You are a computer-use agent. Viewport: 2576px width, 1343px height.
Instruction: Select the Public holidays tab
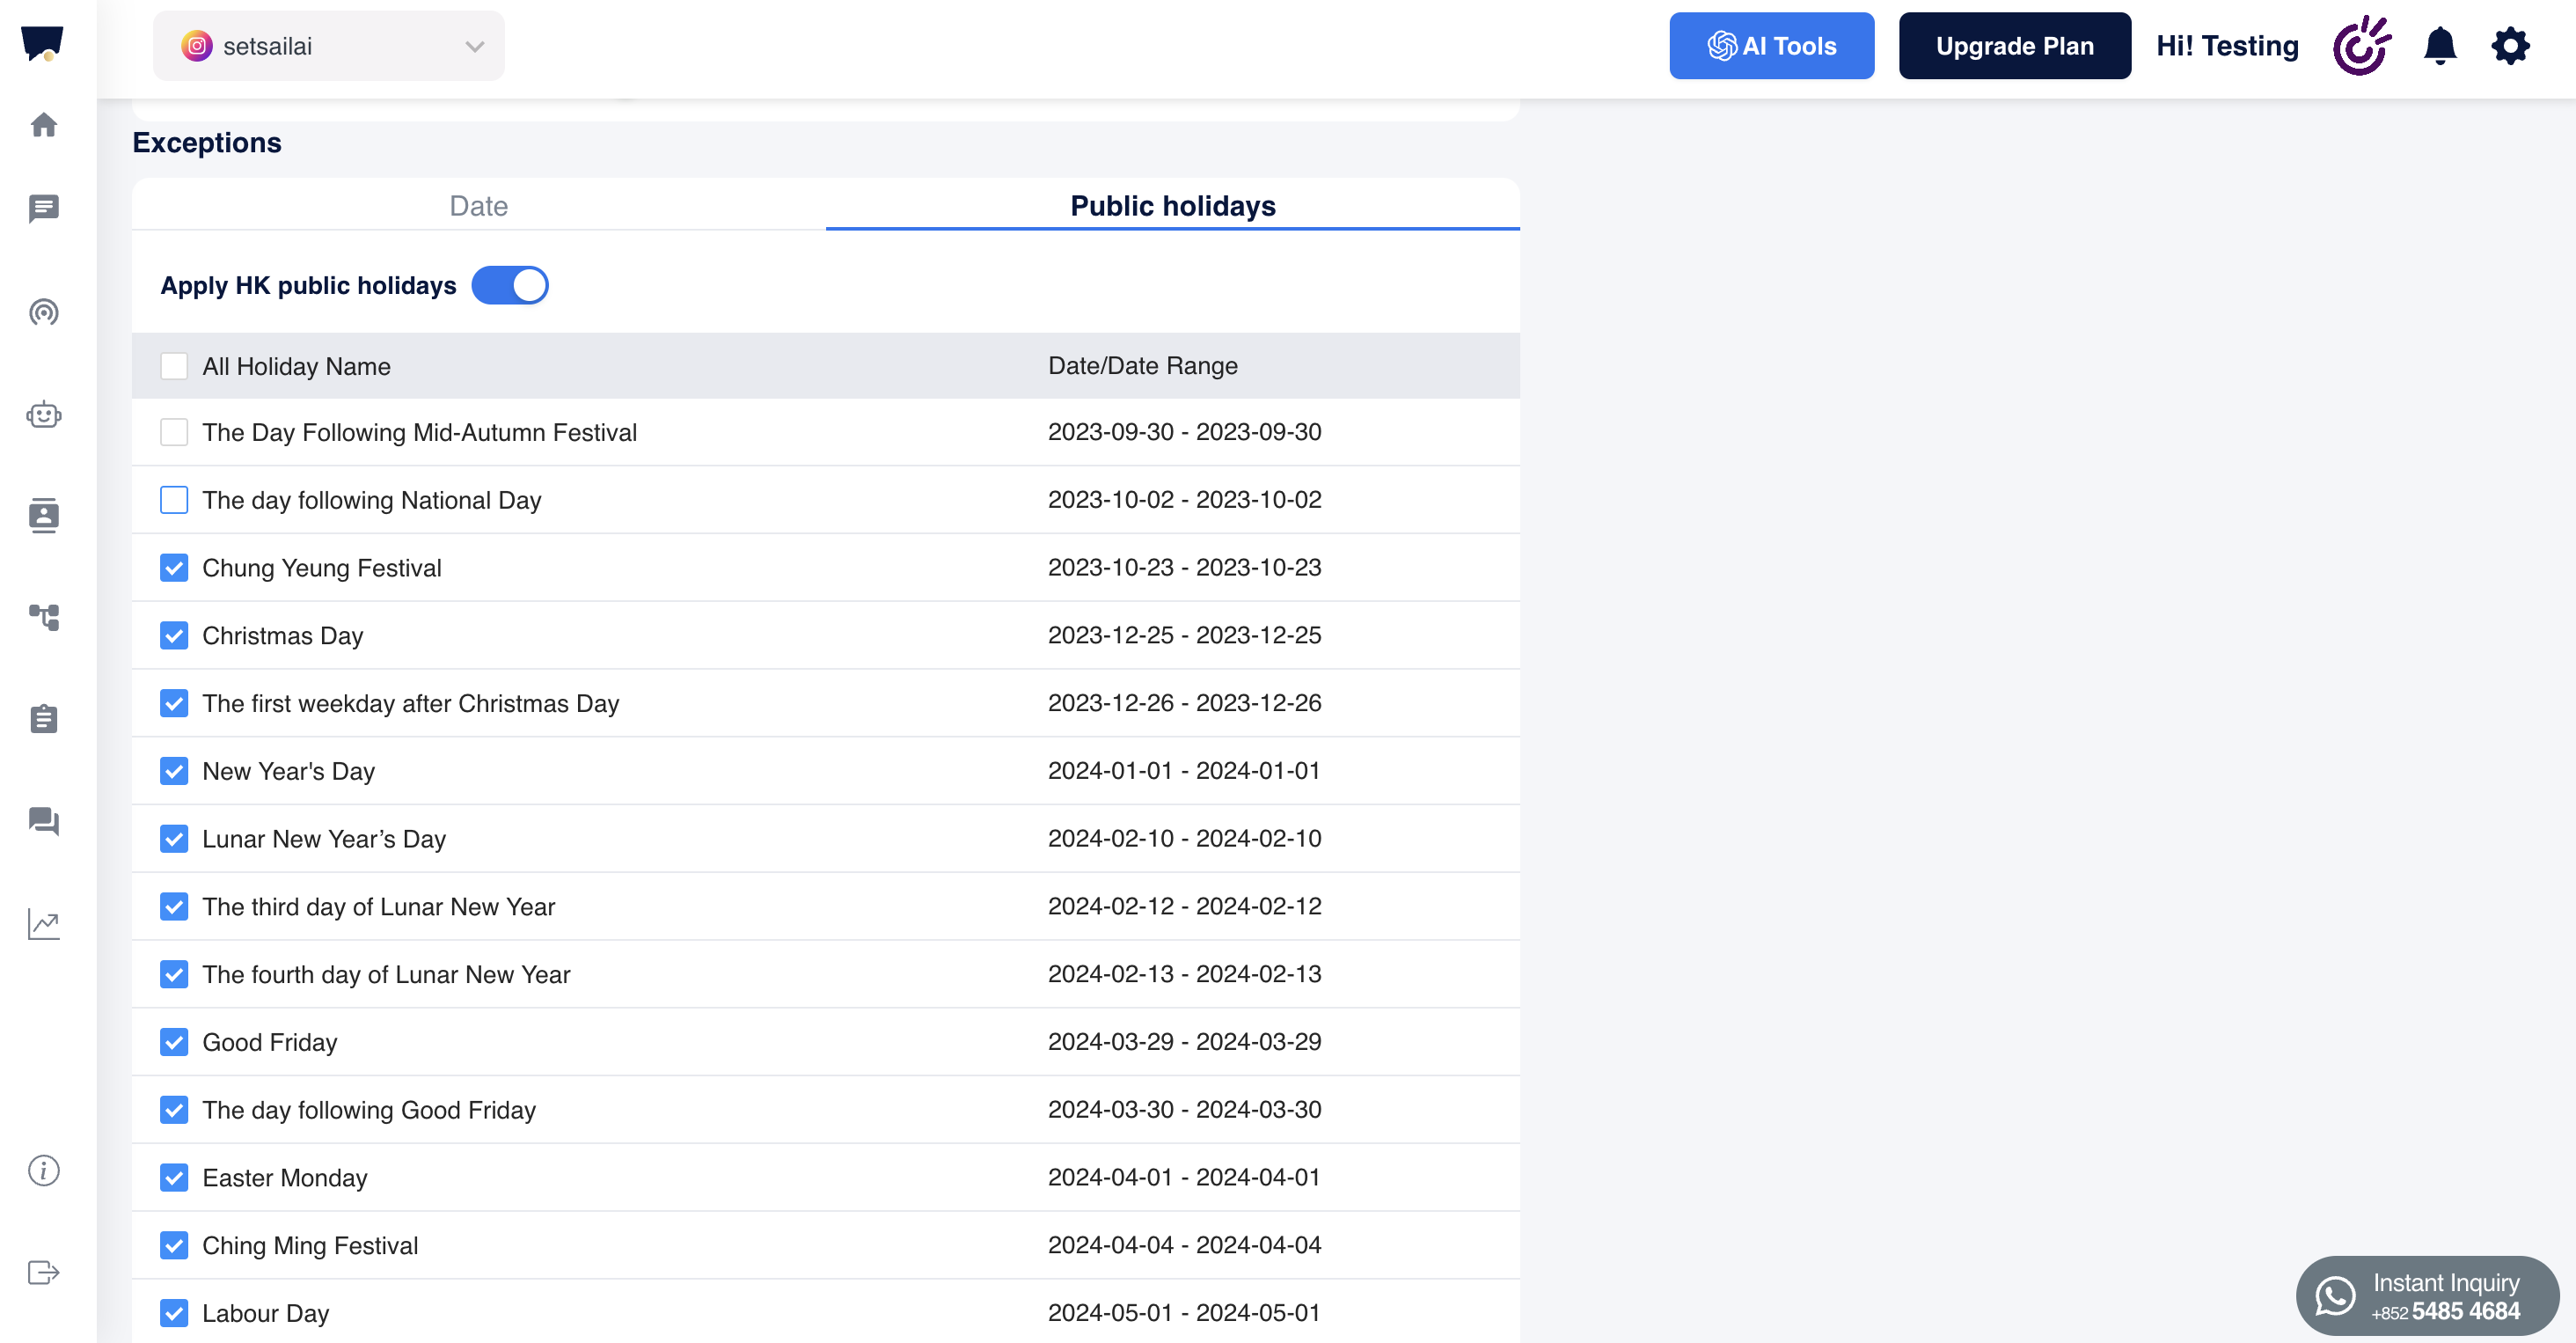tap(1172, 206)
